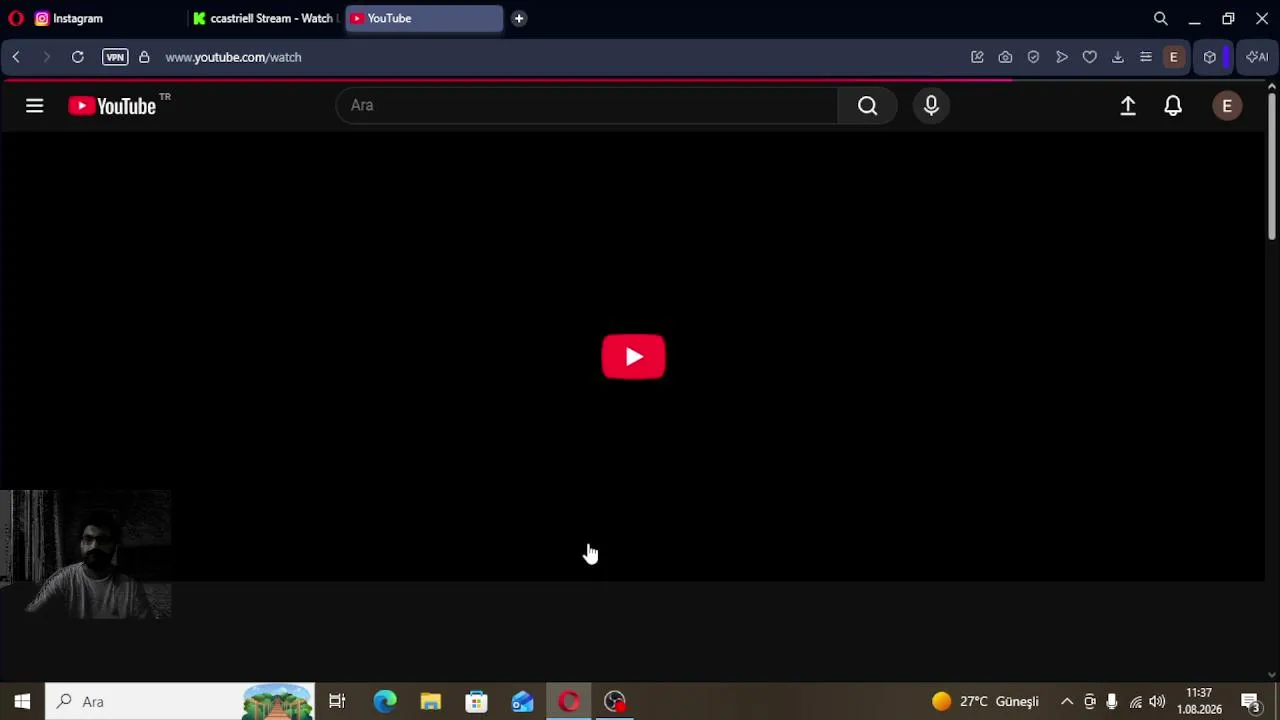The width and height of the screenshot is (1280, 720).
Task: Open the Opera menu logo button
Action: (15, 18)
